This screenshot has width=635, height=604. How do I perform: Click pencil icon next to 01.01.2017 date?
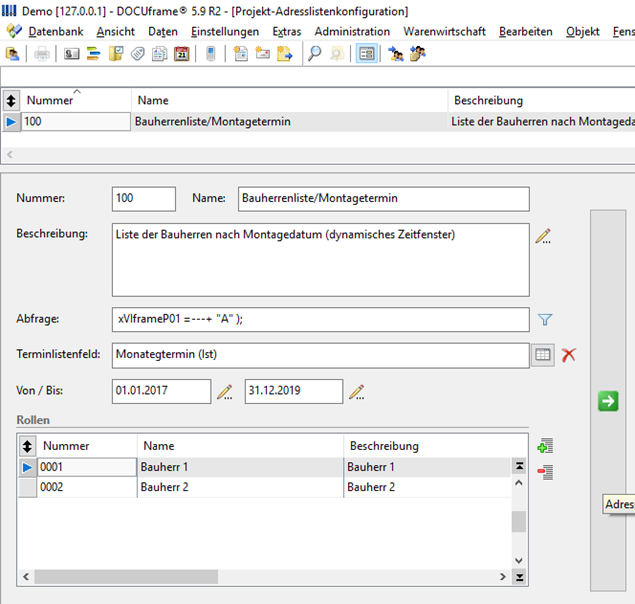tap(225, 392)
